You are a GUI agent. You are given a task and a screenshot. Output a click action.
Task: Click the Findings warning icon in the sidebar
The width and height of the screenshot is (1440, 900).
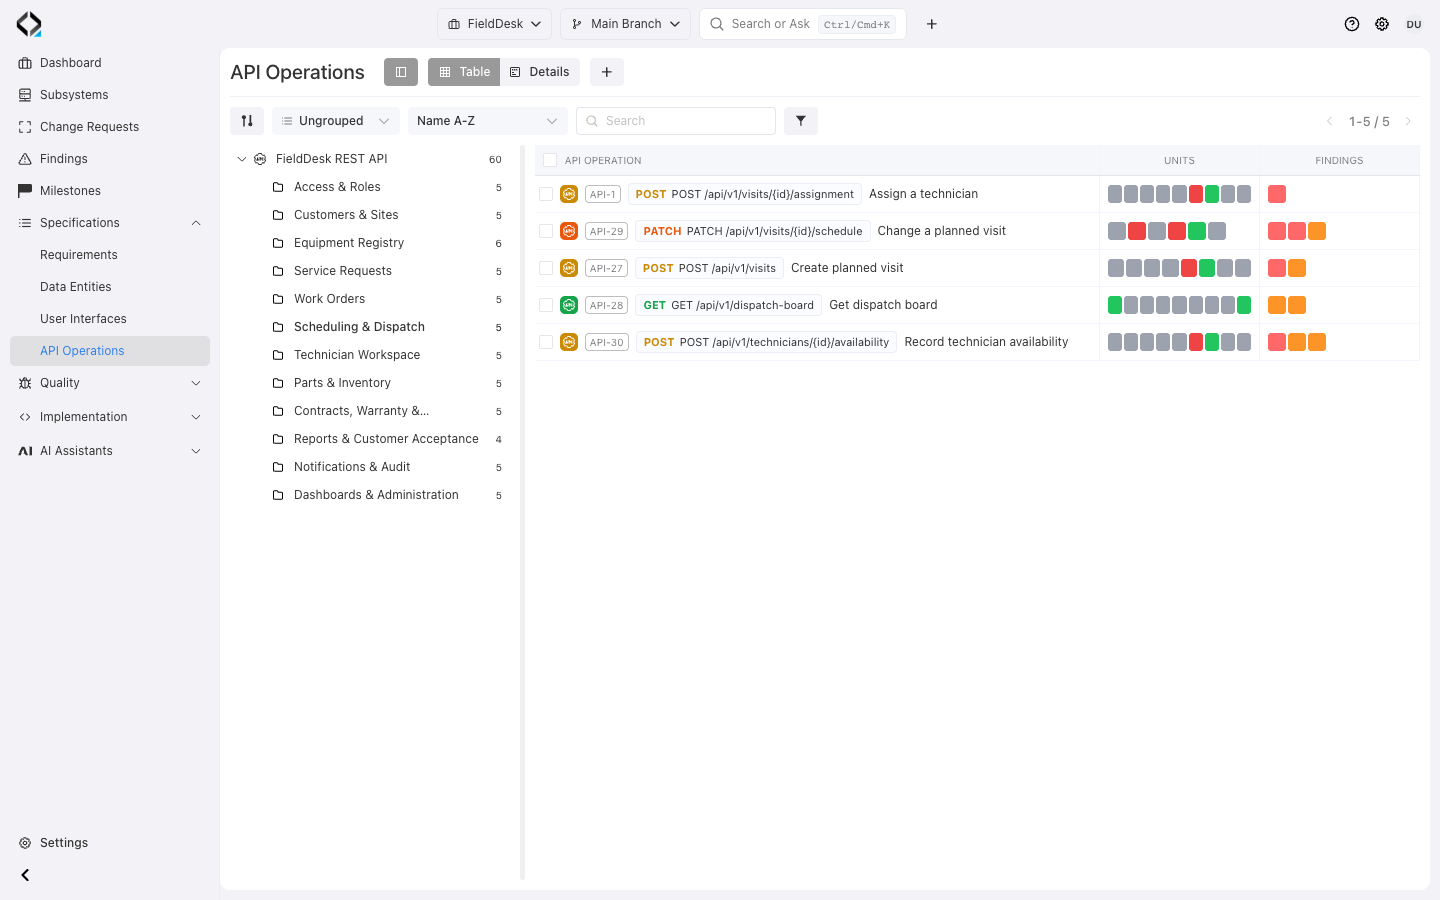pos(25,159)
